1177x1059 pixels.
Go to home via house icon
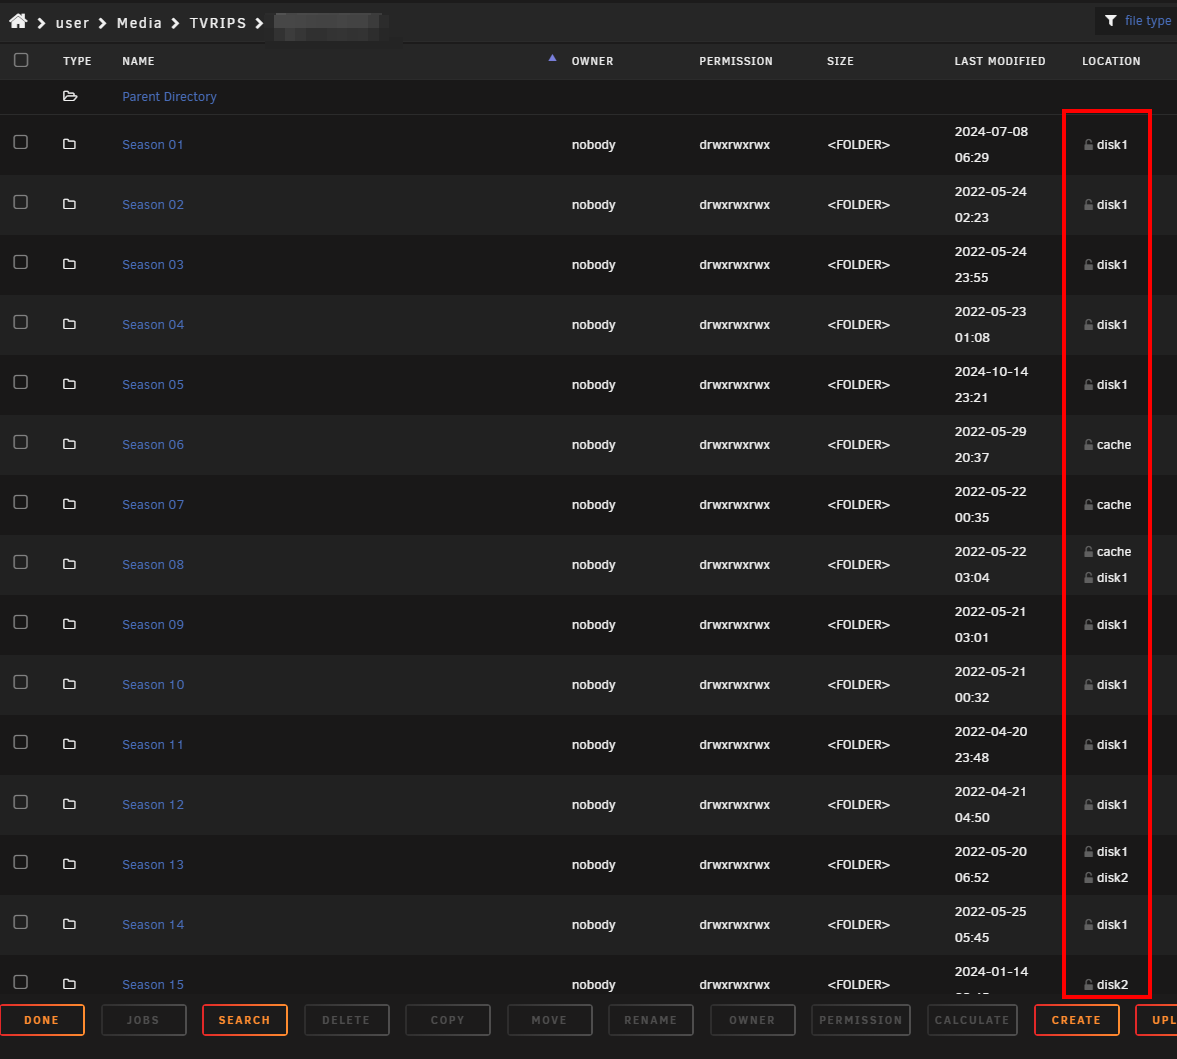(x=18, y=21)
